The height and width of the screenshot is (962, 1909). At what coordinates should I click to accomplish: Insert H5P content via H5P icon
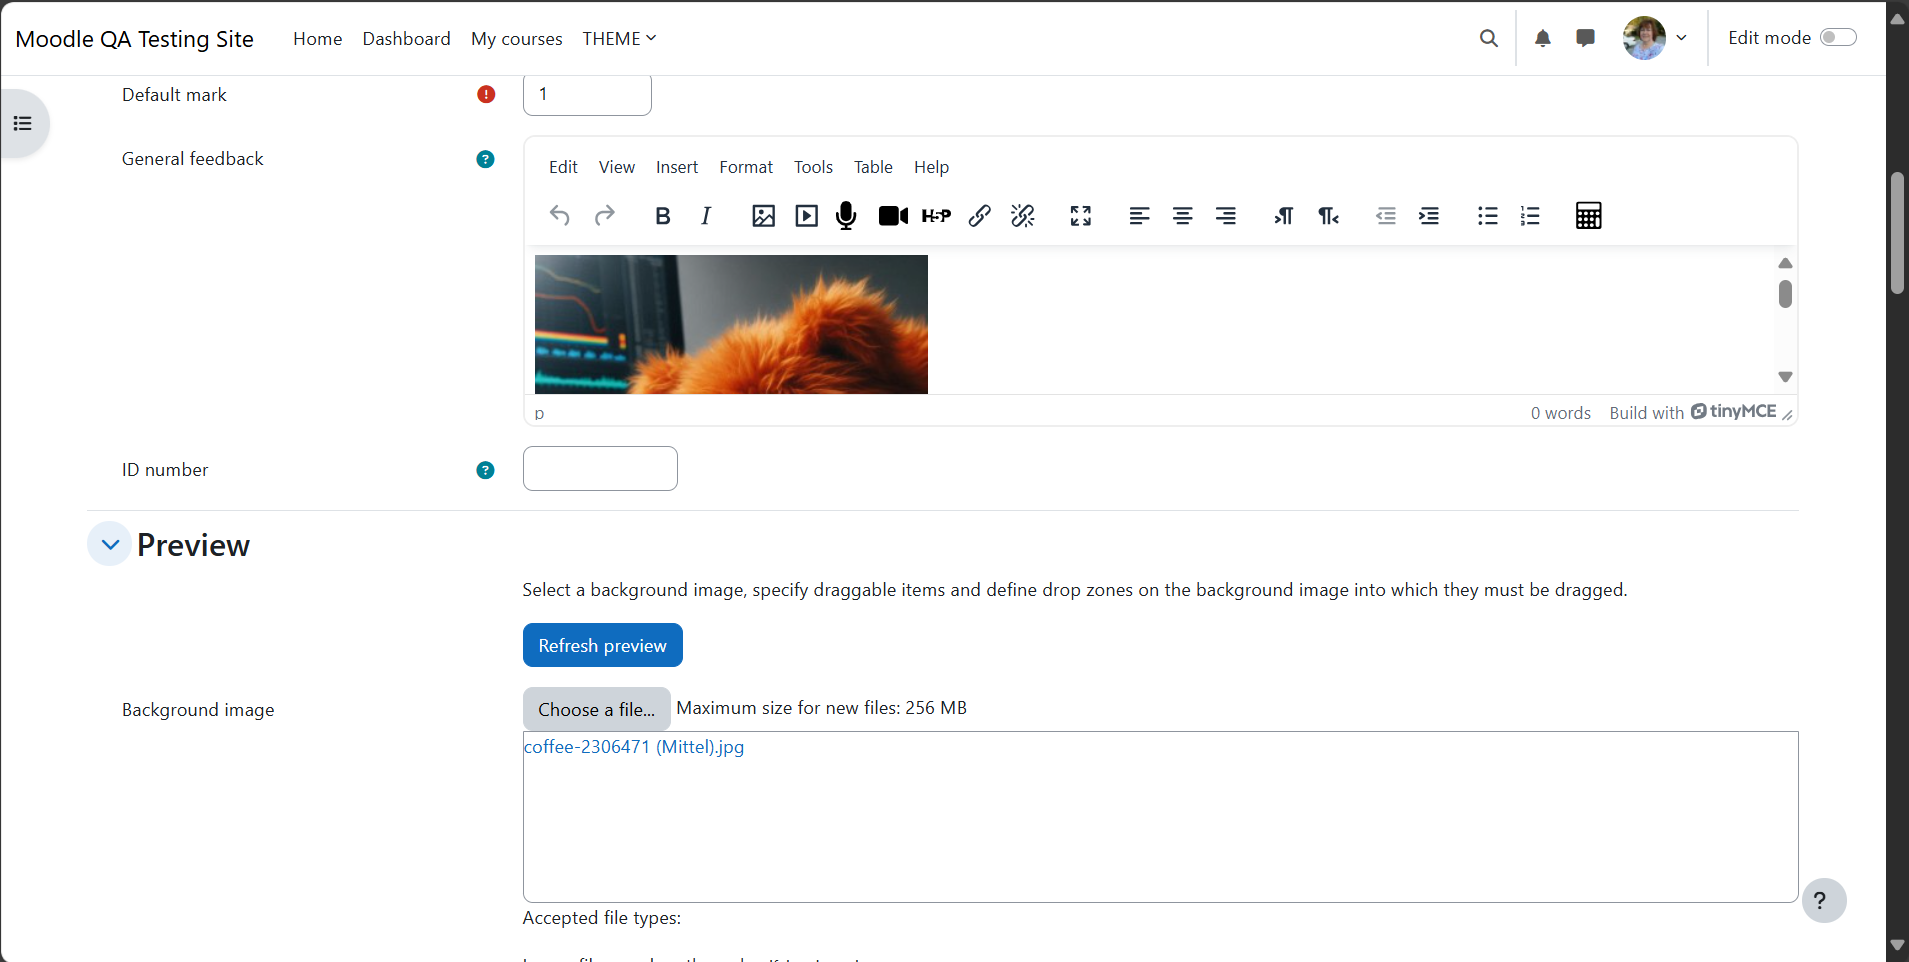(x=936, y=215)
